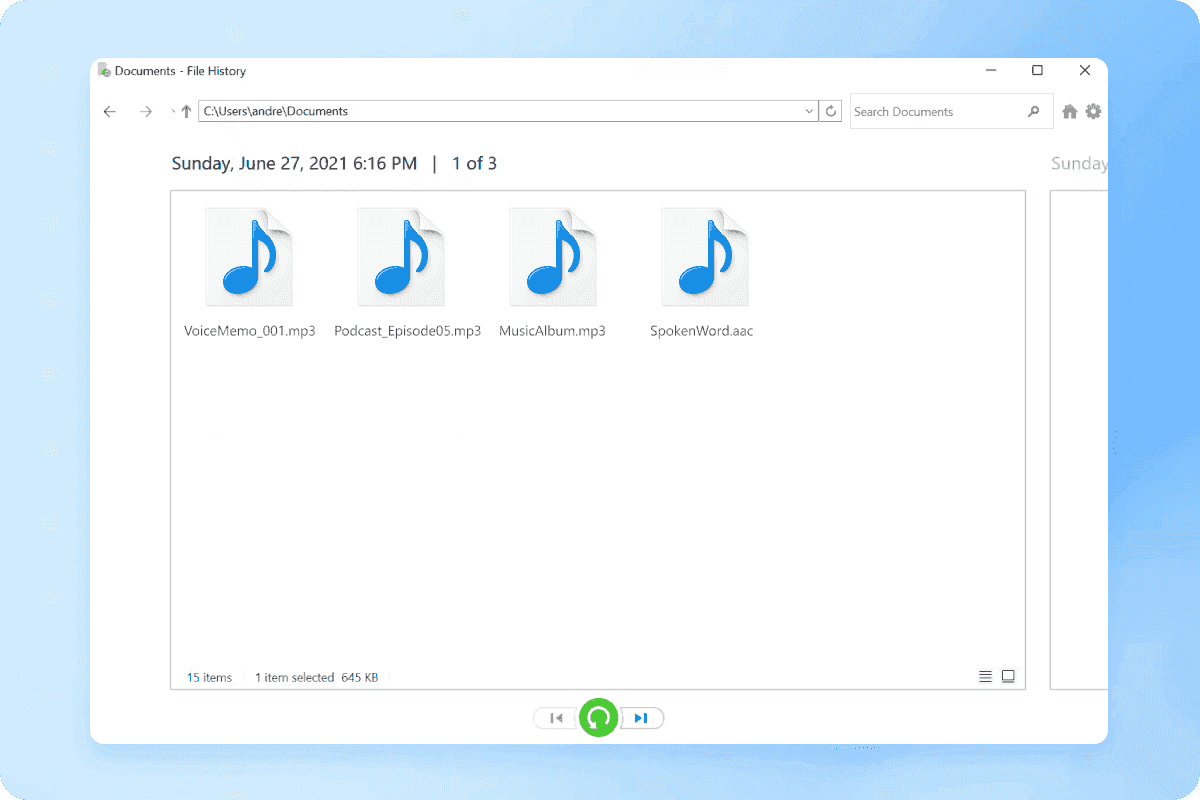Select the MusicAlbum.mp3 file icon
Image resolution: width=1200 pixels, height=800 pixels.
553,257
